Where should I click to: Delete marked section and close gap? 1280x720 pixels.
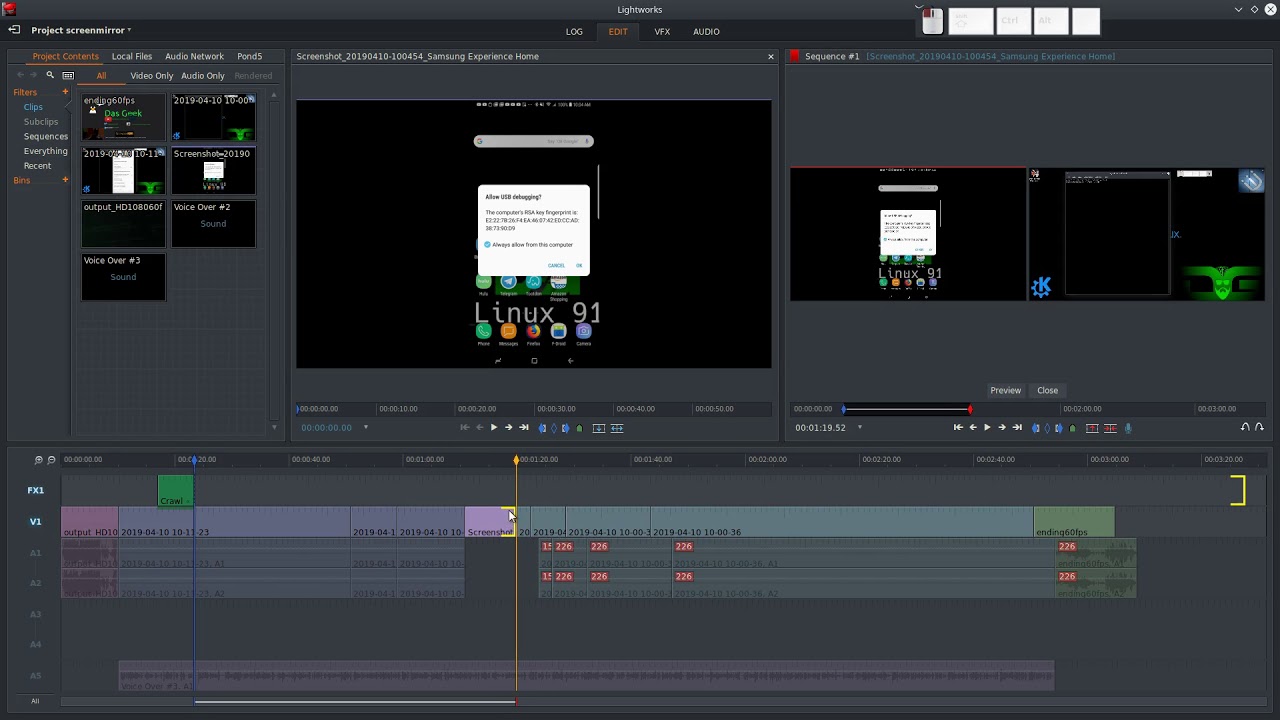click(x=1110, y=428)
